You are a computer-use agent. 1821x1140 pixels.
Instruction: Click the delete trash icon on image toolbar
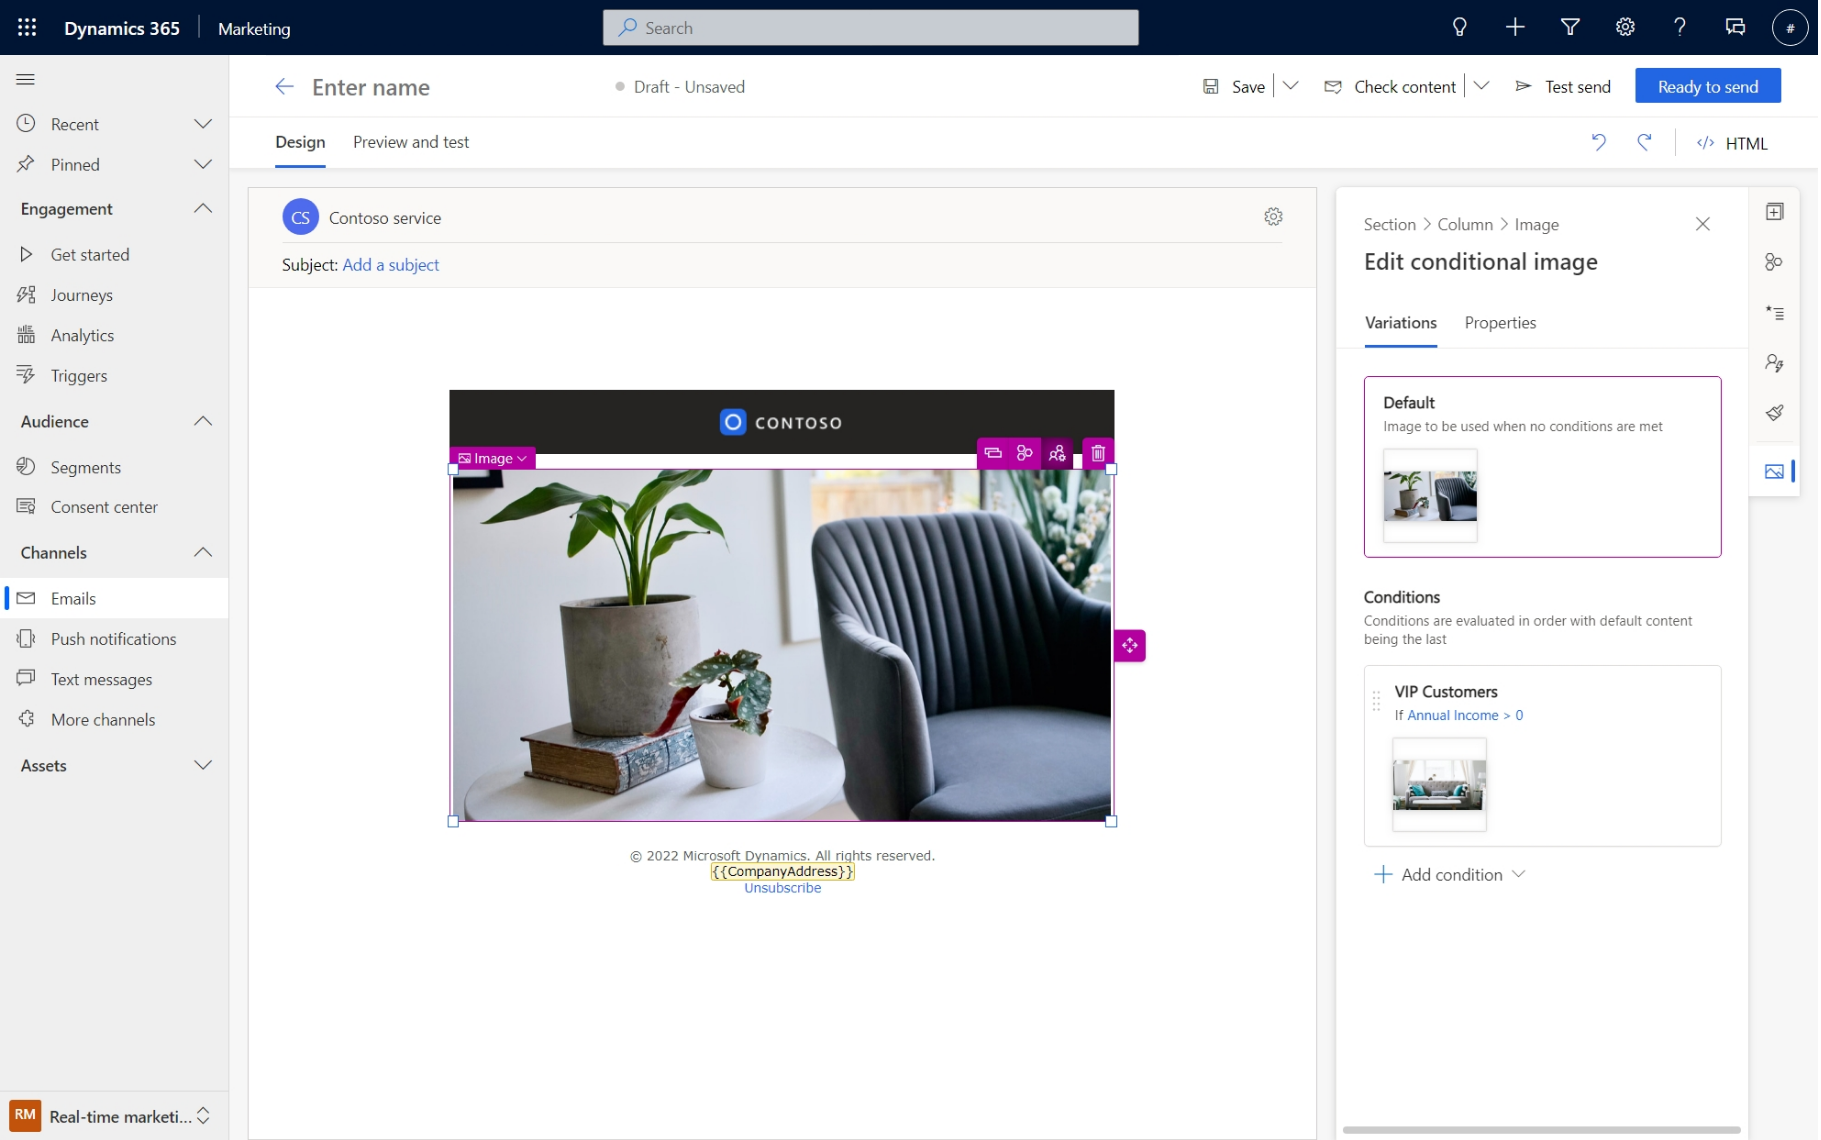[1098, 453]
